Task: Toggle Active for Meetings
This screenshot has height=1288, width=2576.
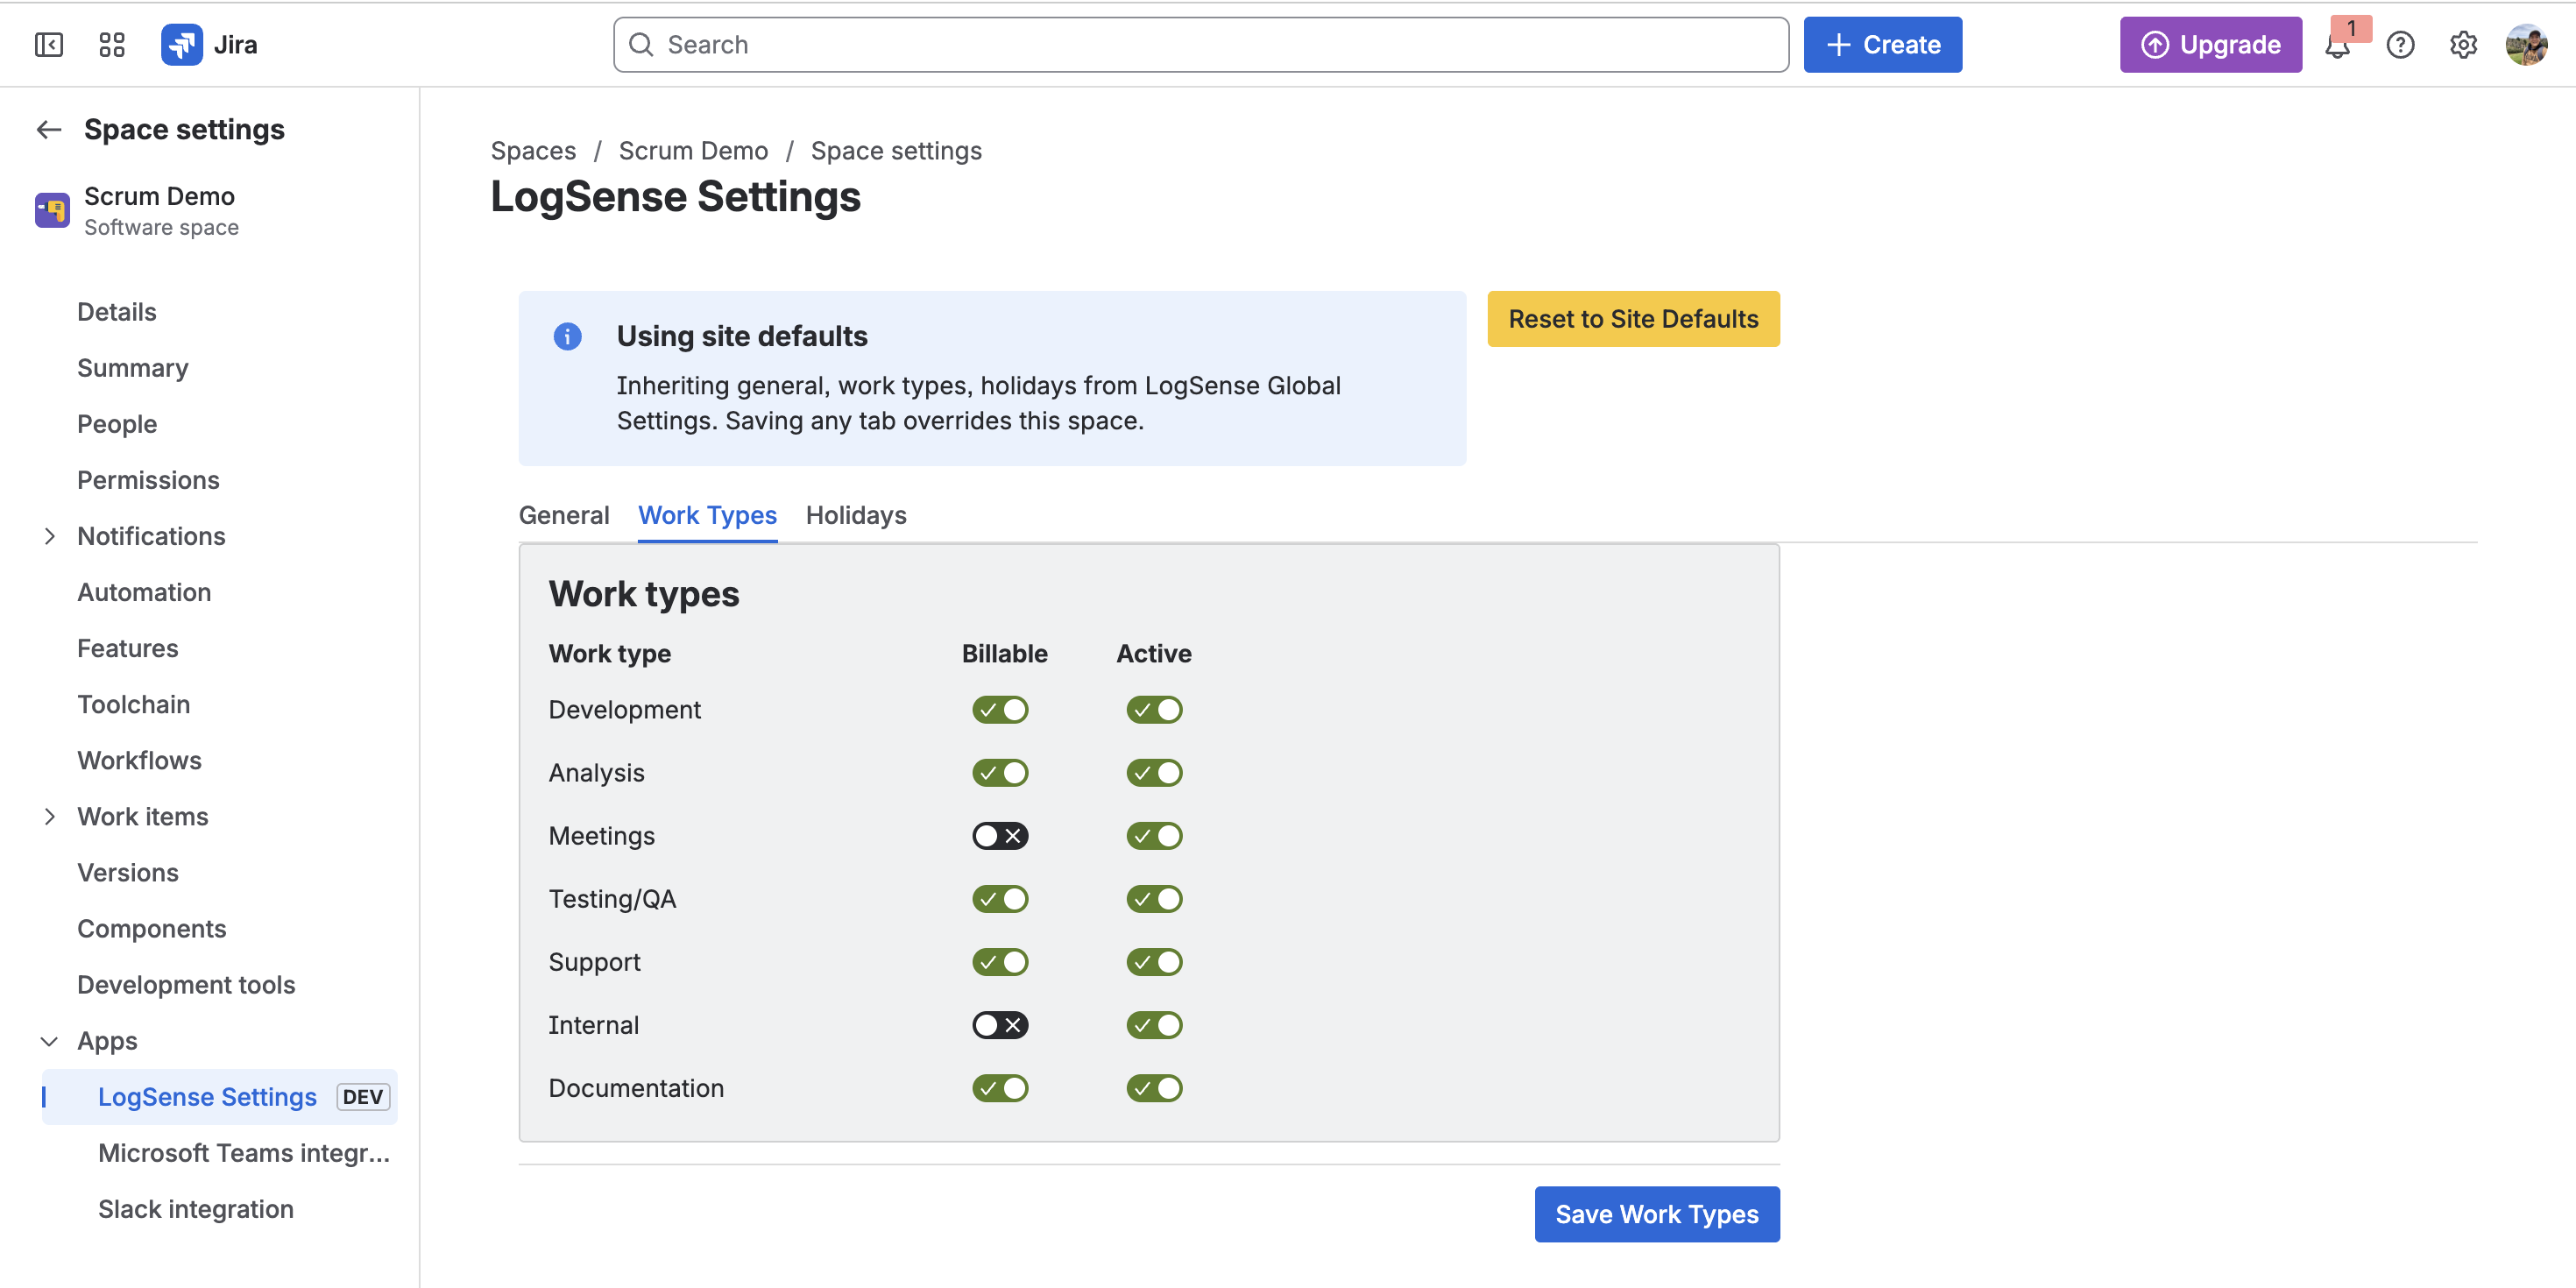Action: click(1154, 835)
